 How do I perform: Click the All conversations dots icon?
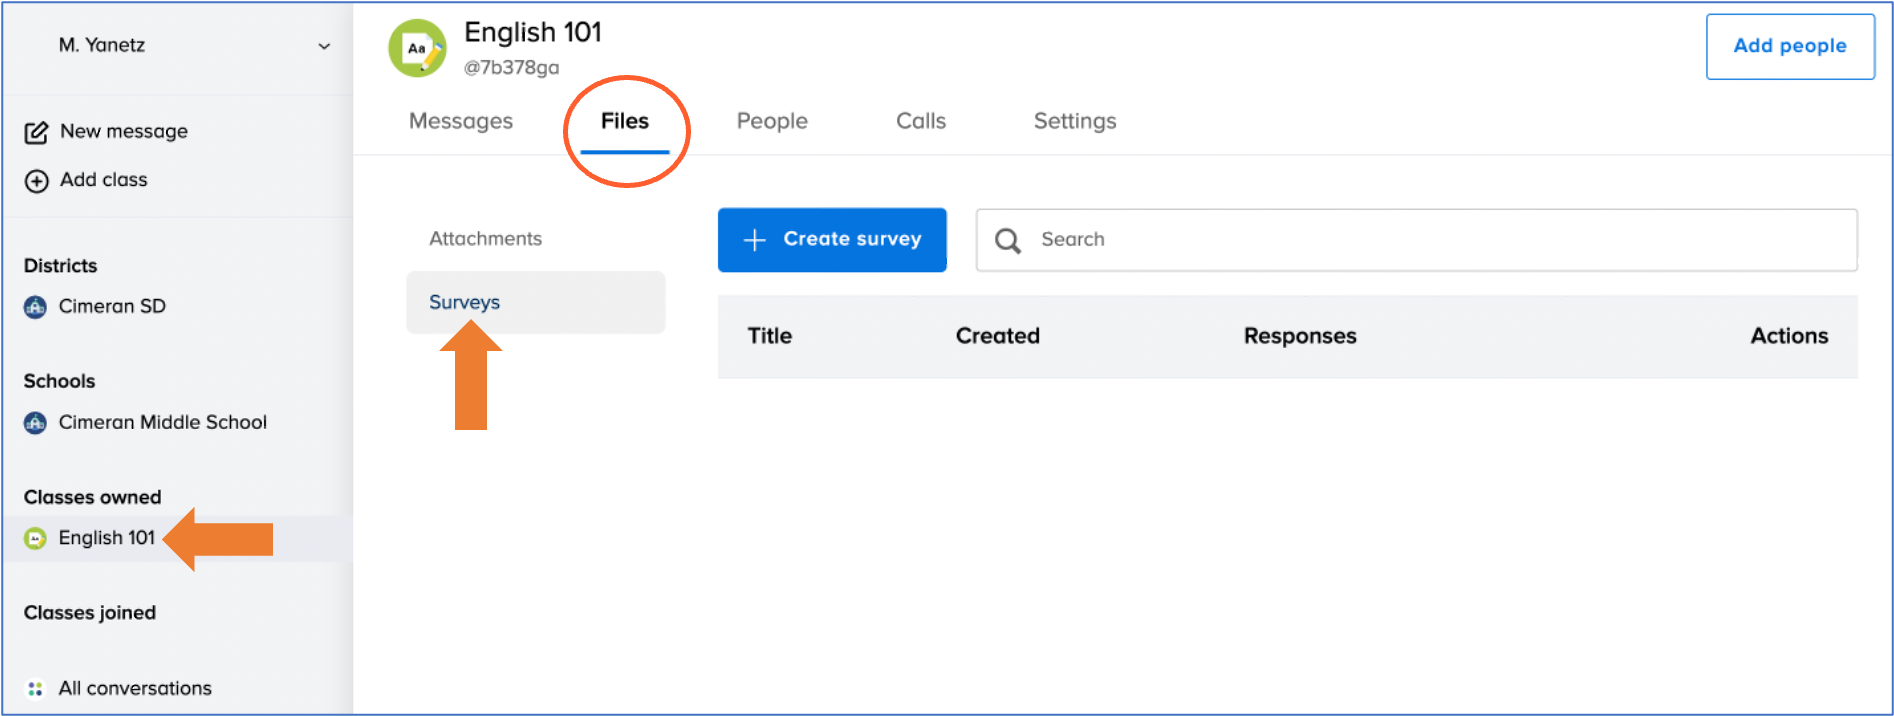[35, 689]
